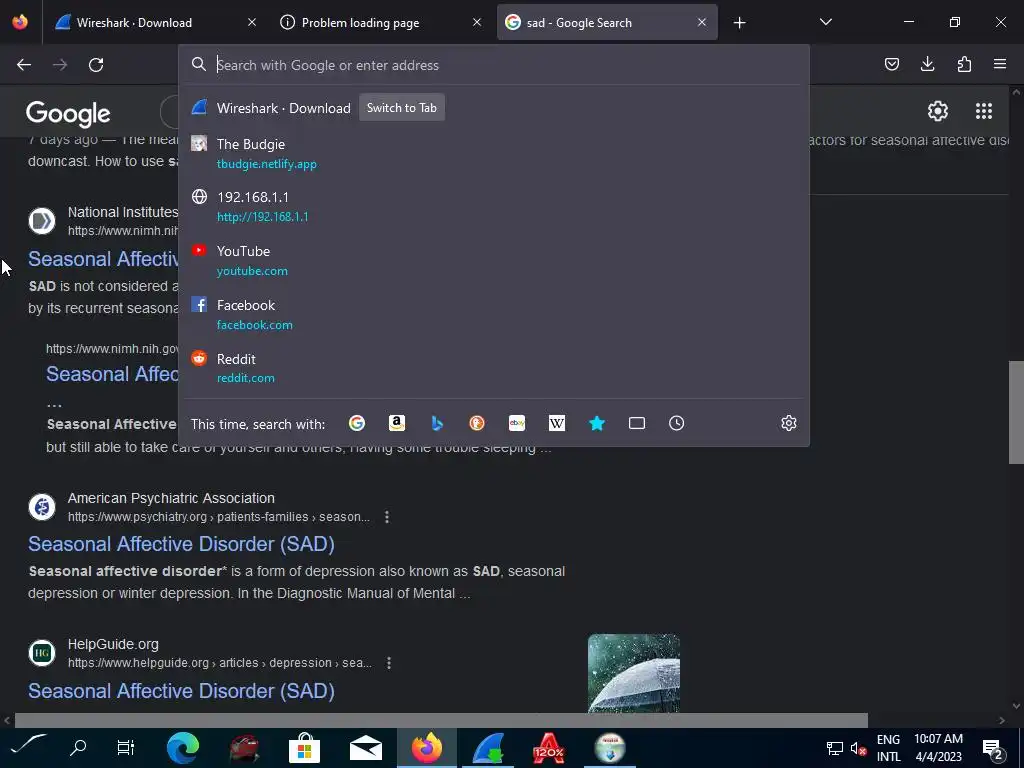The image size is (1024, 768).
Task: Select the 192.168.1.1 suggestion
Action: (x=494, y=206)
